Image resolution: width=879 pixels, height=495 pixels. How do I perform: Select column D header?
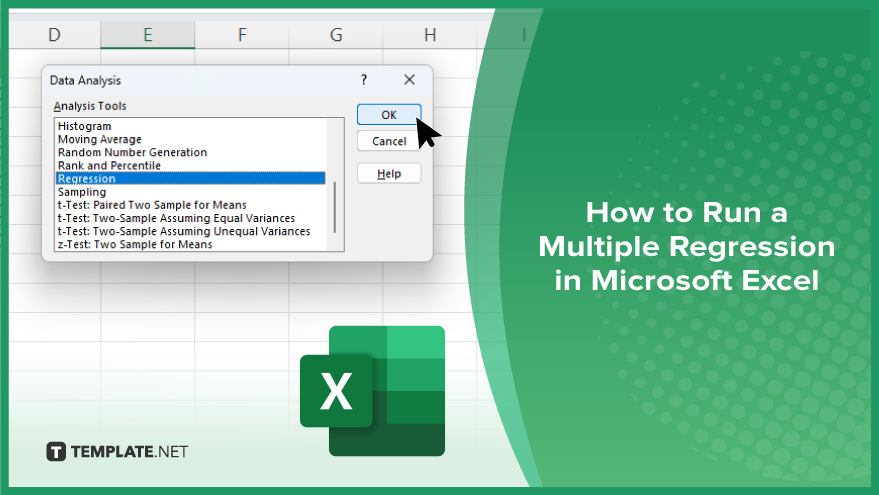pos(54,35)
